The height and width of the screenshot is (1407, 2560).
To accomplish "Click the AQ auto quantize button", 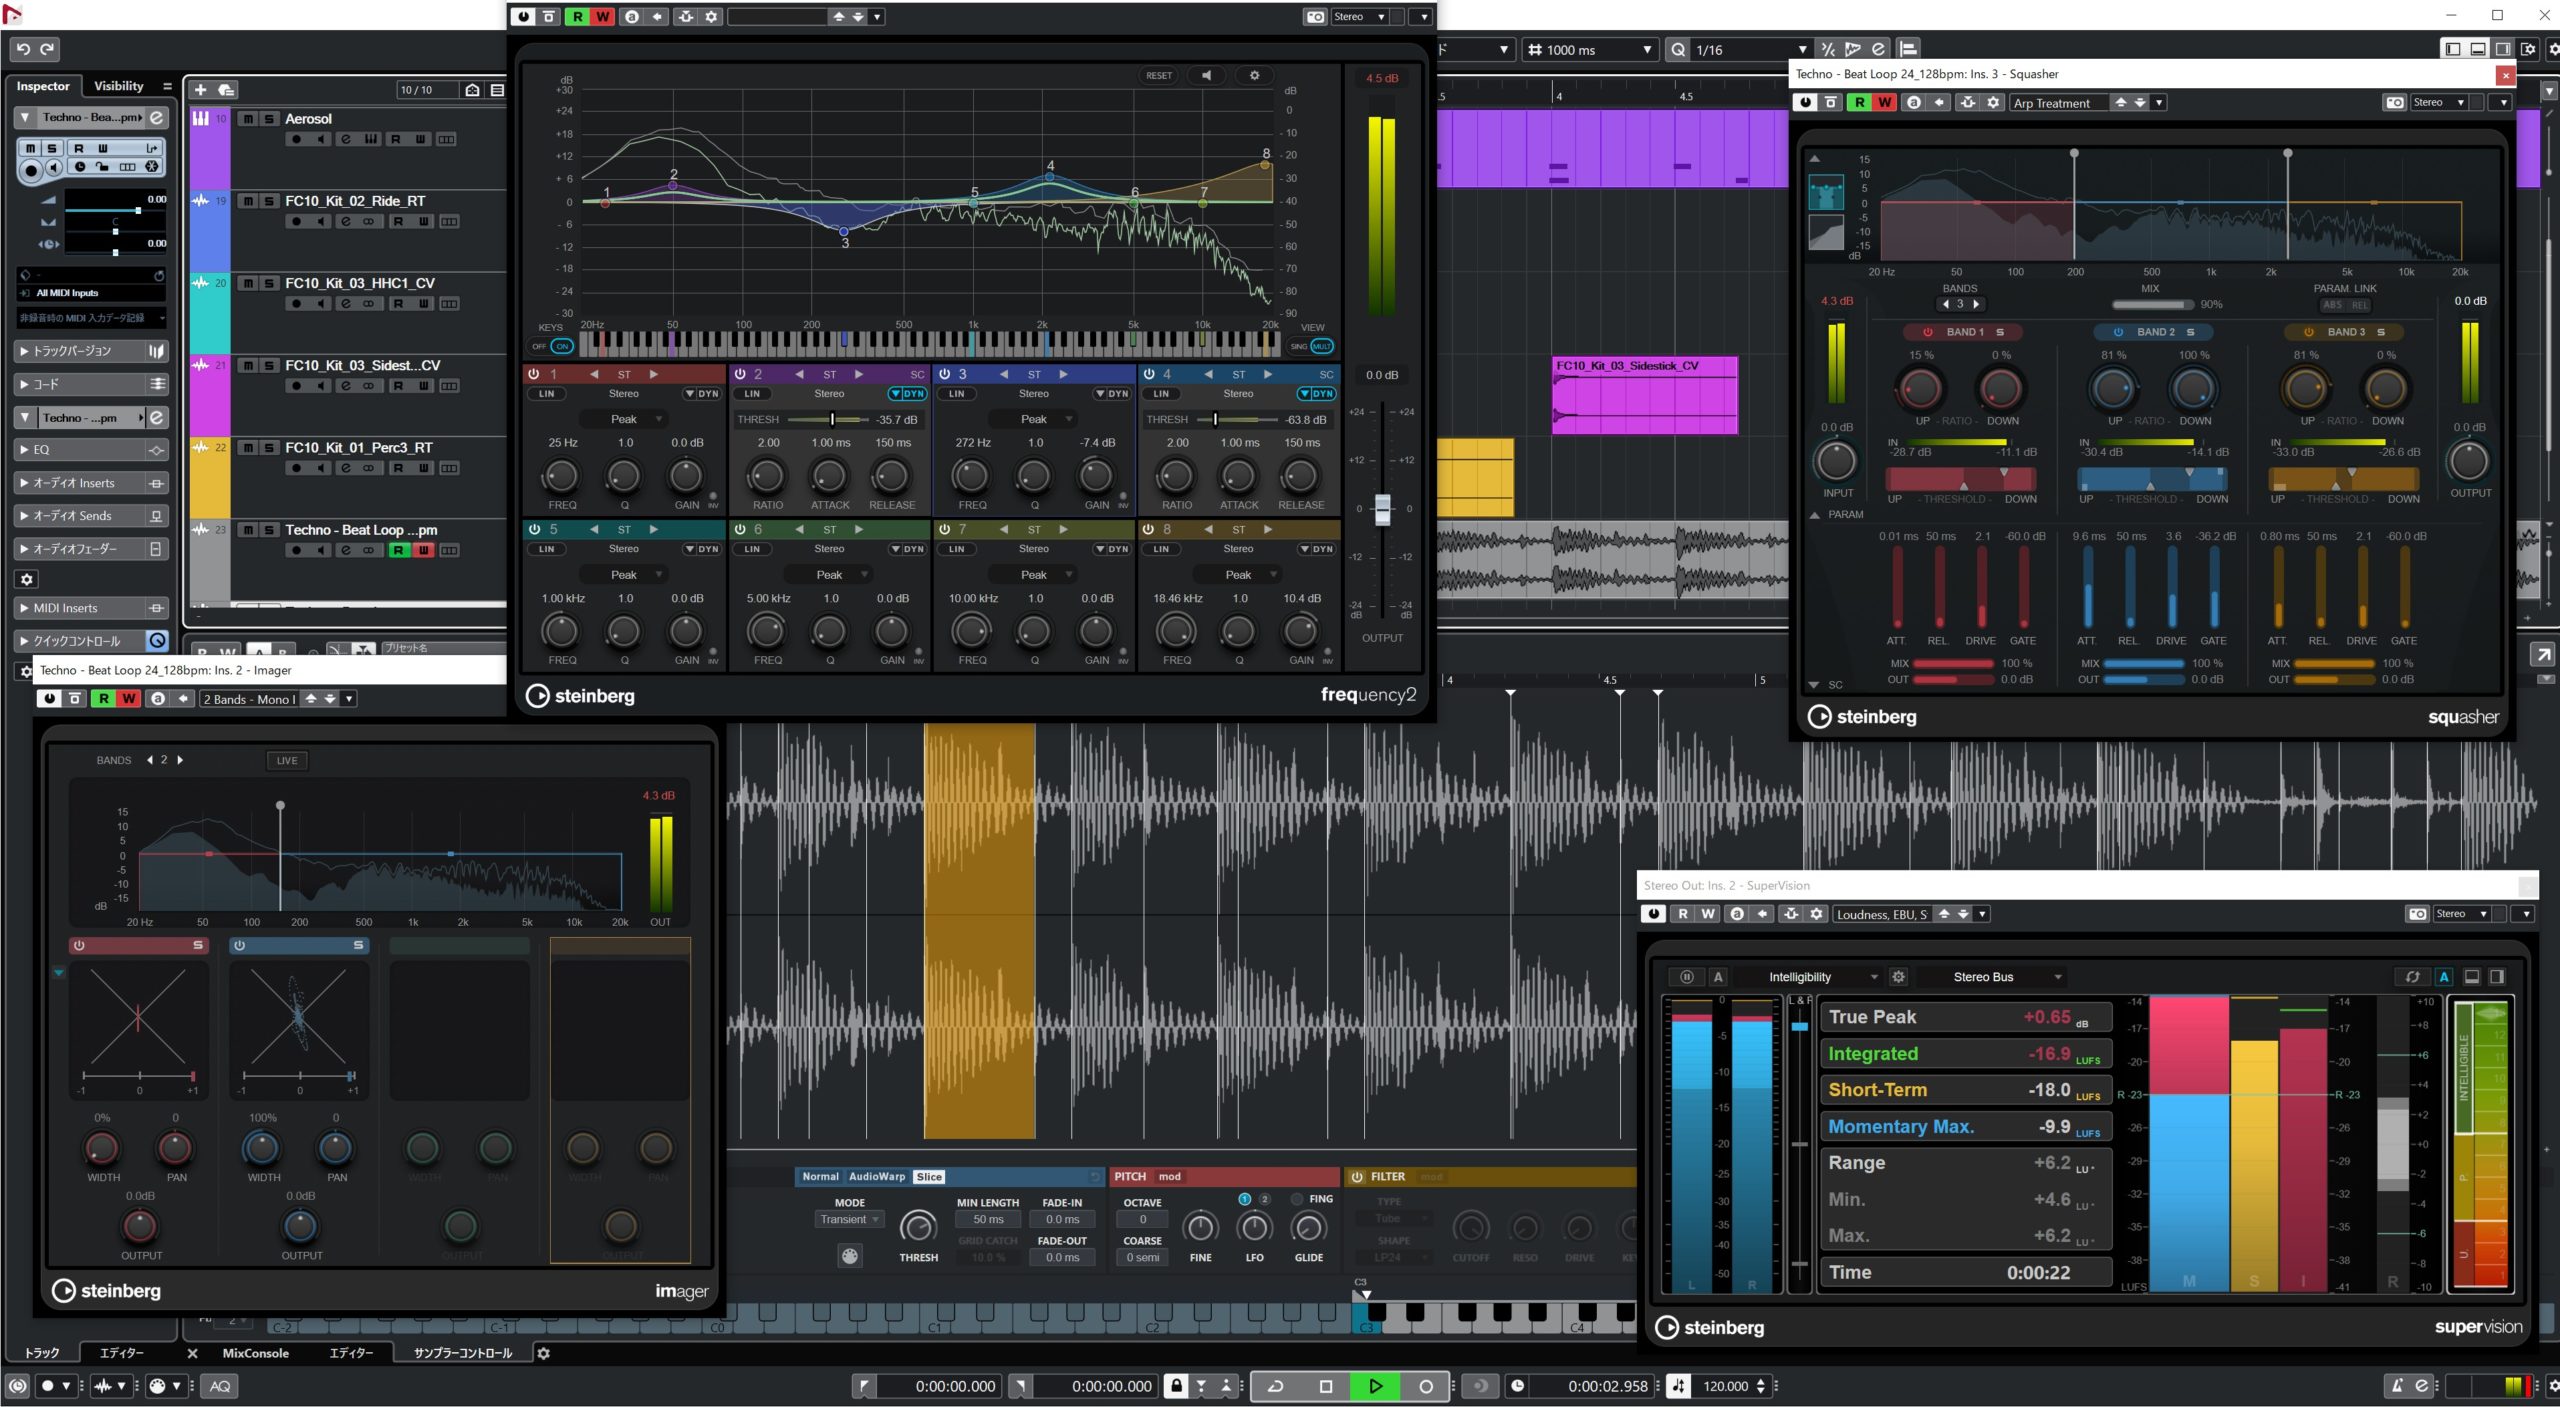I will 220,1386.
